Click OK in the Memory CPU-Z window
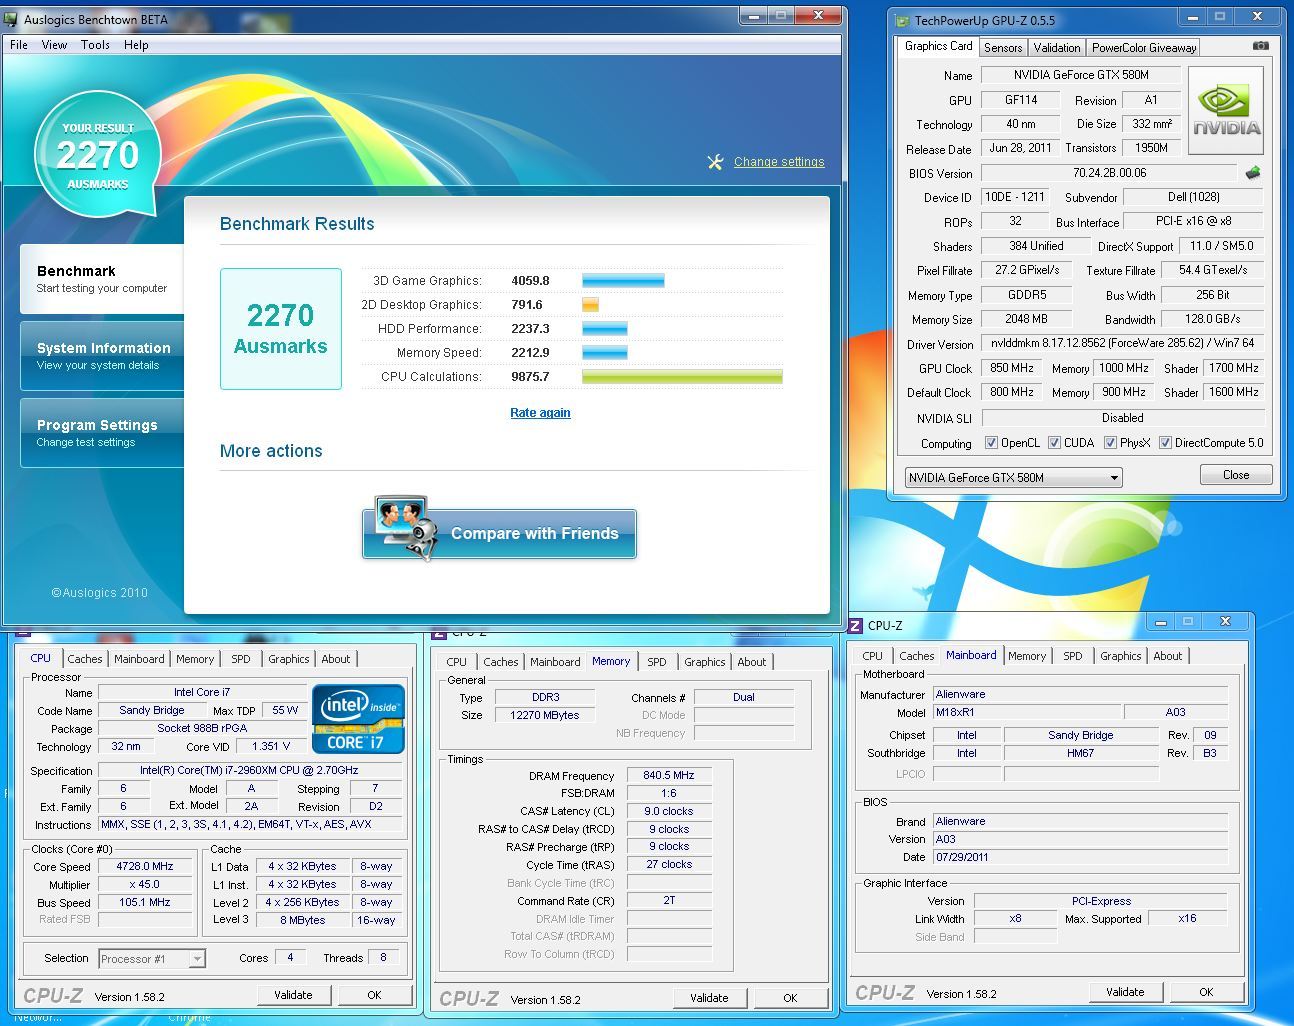This screenshot has height=1026, width=1294. pyautogui.click(x=790, y=998)
